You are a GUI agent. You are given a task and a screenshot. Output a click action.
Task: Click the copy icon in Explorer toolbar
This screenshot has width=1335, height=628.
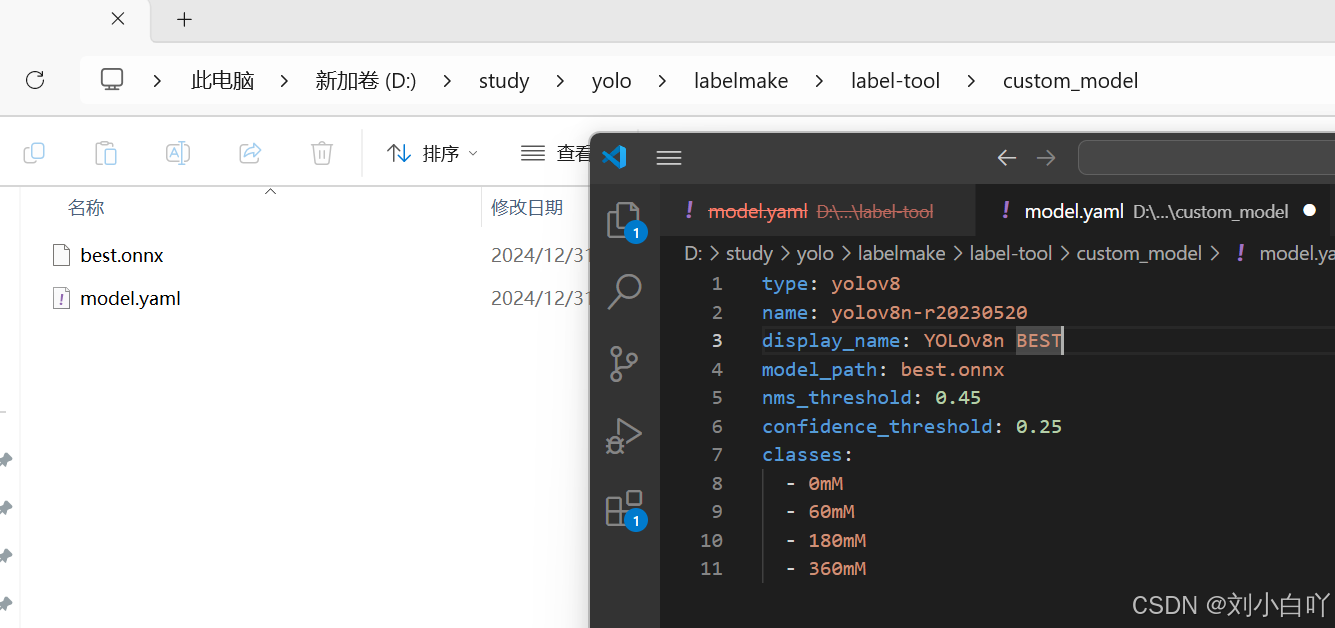click(34, 153)
